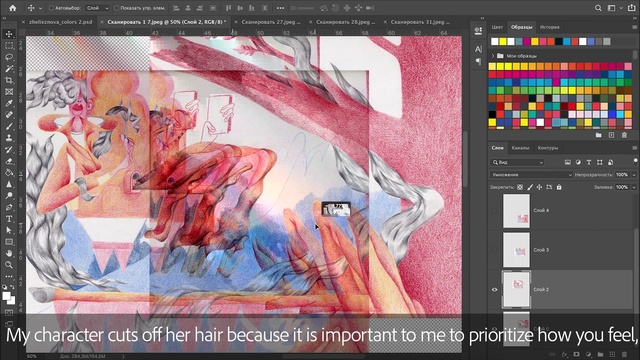
Task: Click the Home icon
Action: coord(13,8)
